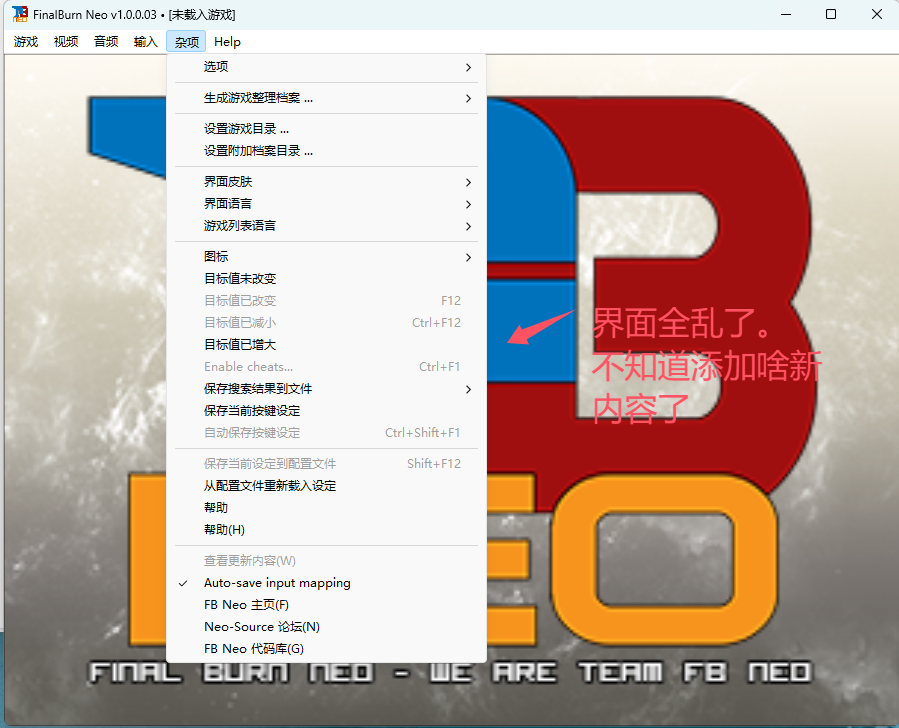The image size is (899, 728).
Task: Select the 目标值未改变 entry
Action: tap(326, 279)
